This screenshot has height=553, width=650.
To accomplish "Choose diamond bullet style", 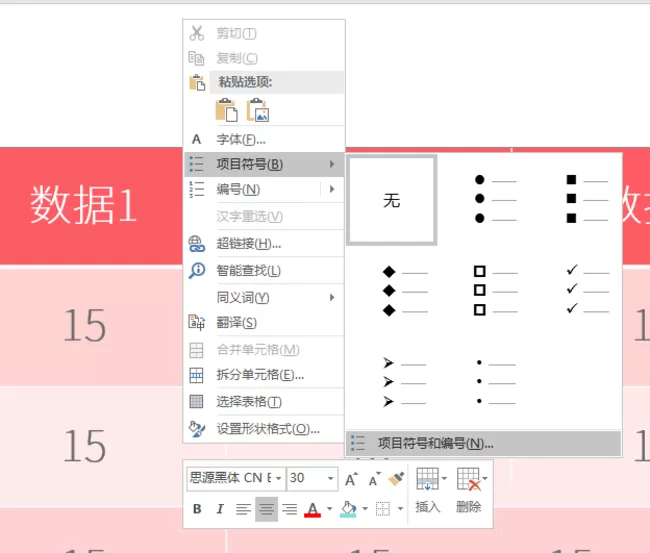I will [x=392, y=291].
